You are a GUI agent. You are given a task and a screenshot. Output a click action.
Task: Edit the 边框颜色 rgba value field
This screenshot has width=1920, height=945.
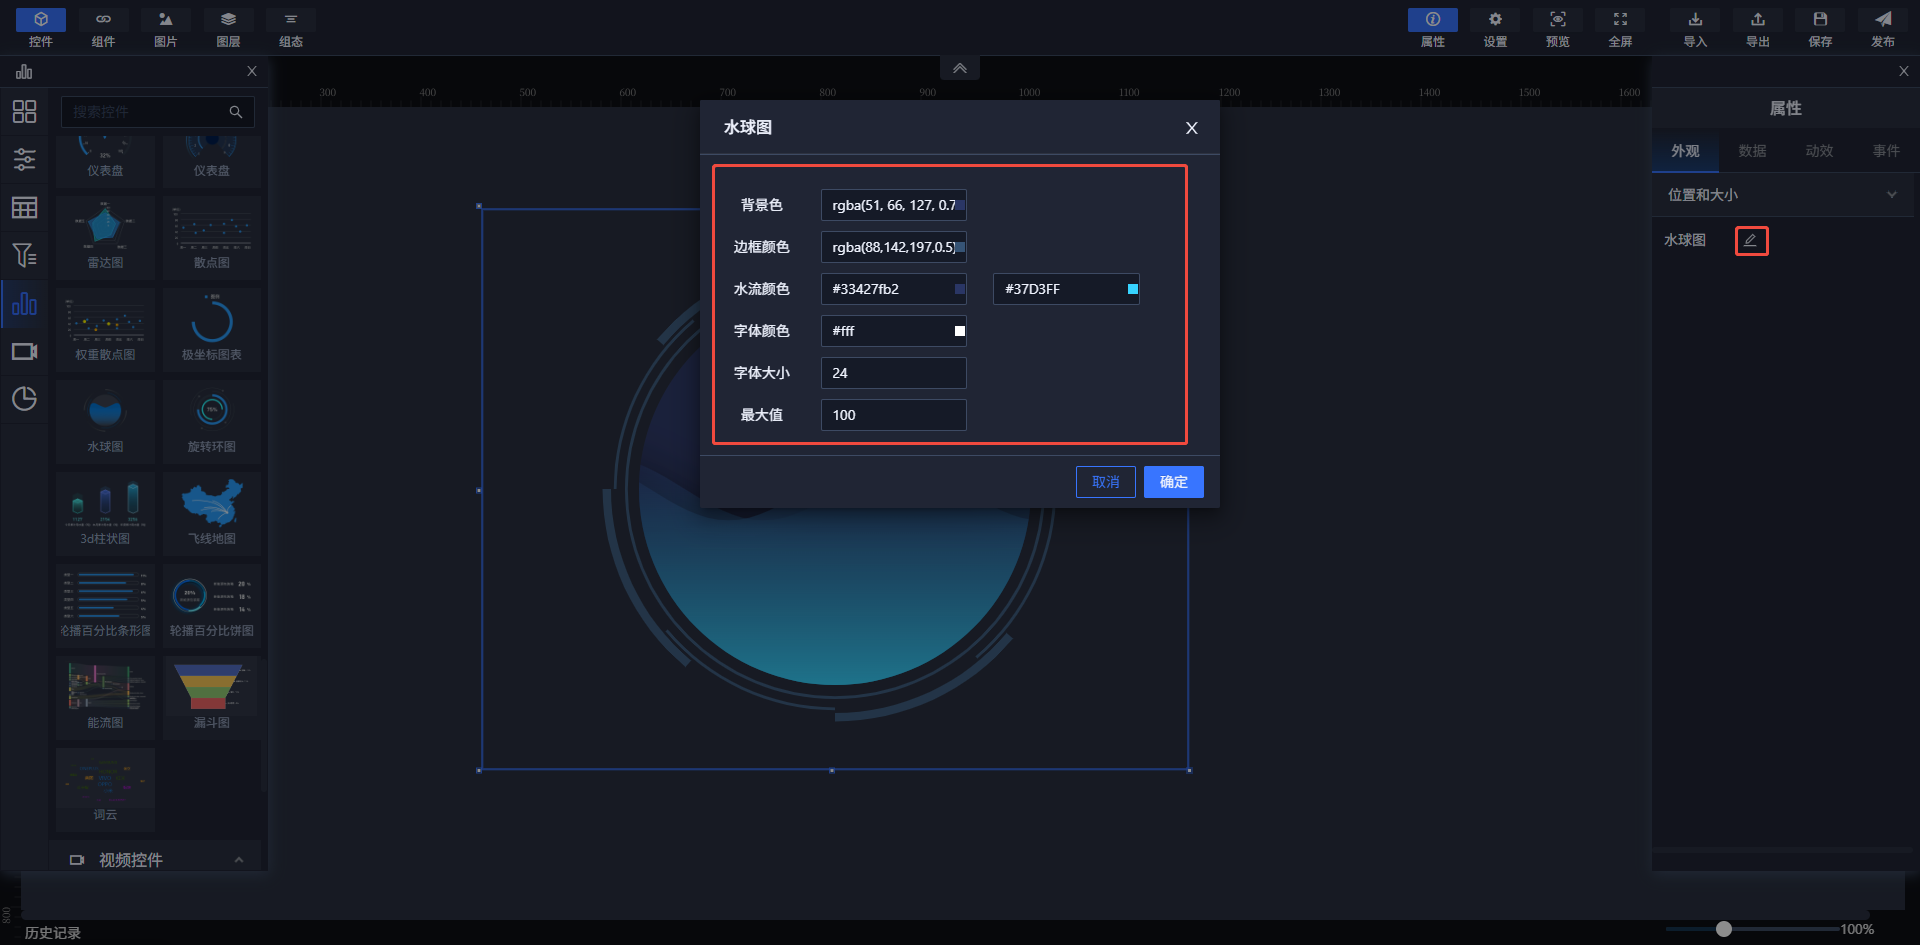coord(894,247)
